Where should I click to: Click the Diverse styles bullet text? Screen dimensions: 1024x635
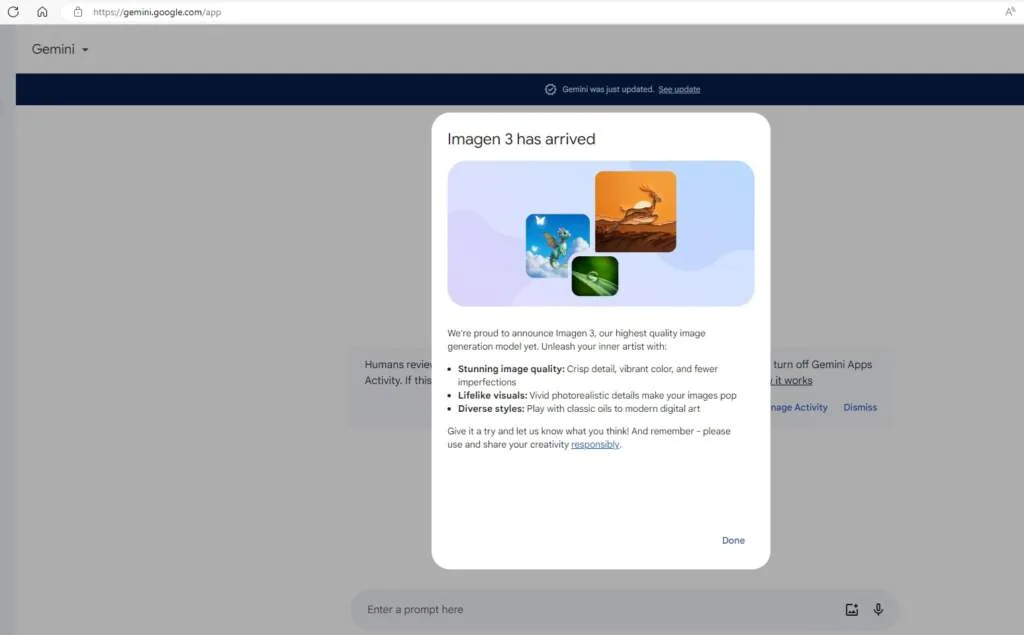tap(579, 408)
